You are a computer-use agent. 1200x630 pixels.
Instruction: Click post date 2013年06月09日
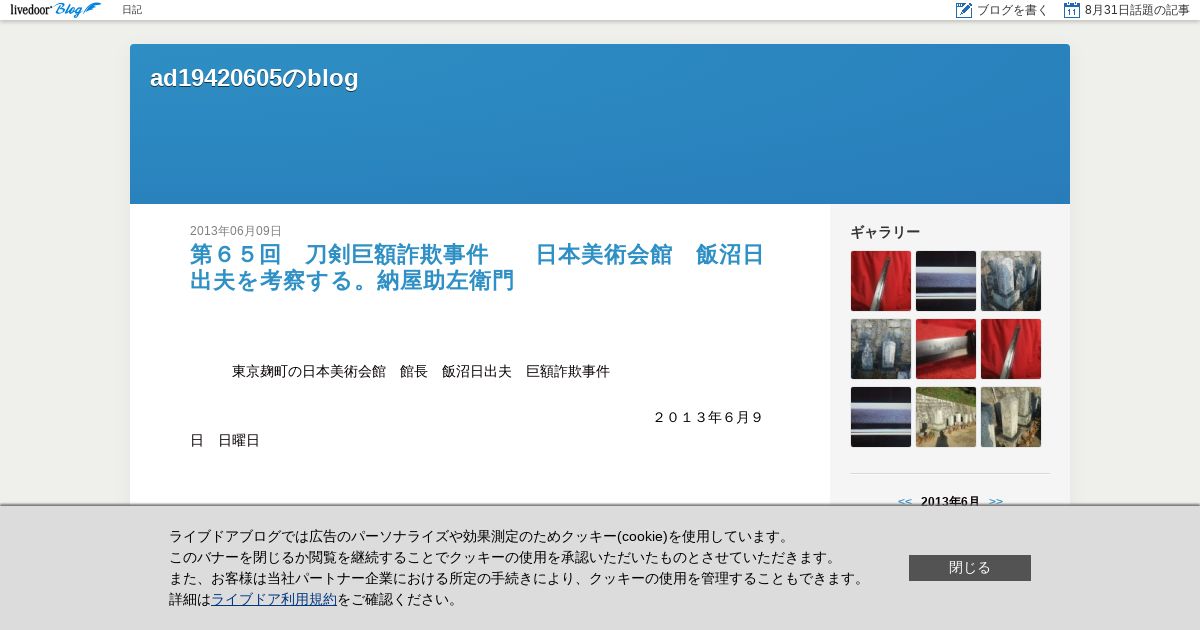pyautogui.click(x=236, y=231)
